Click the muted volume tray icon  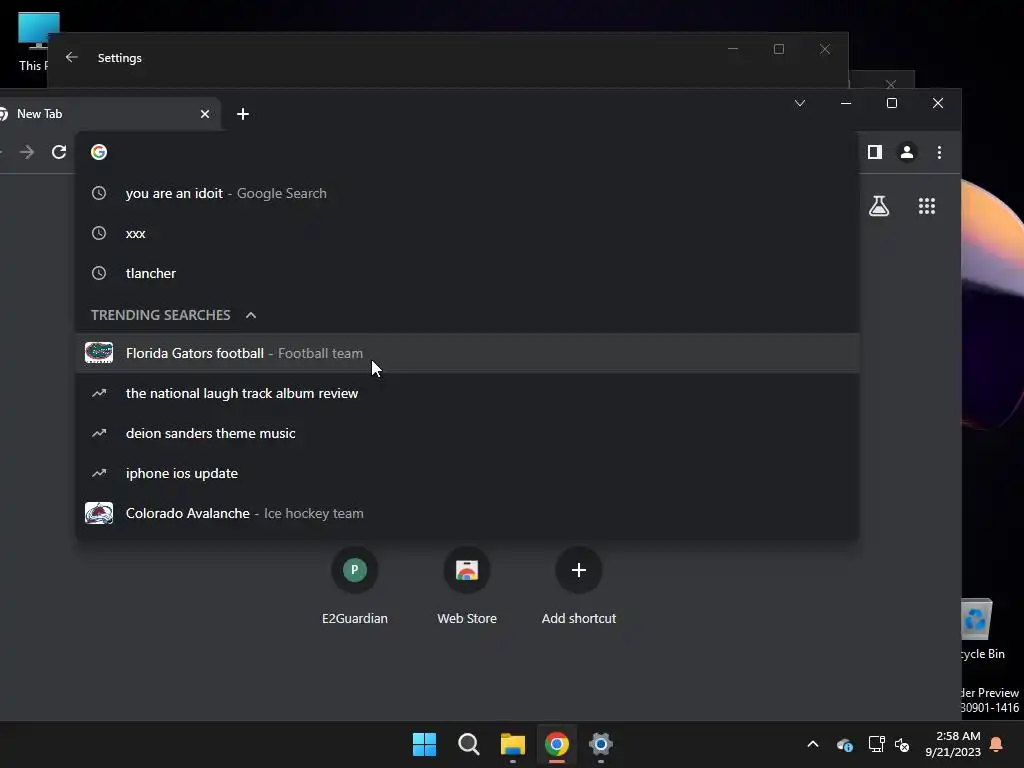[x=902, y=744]
